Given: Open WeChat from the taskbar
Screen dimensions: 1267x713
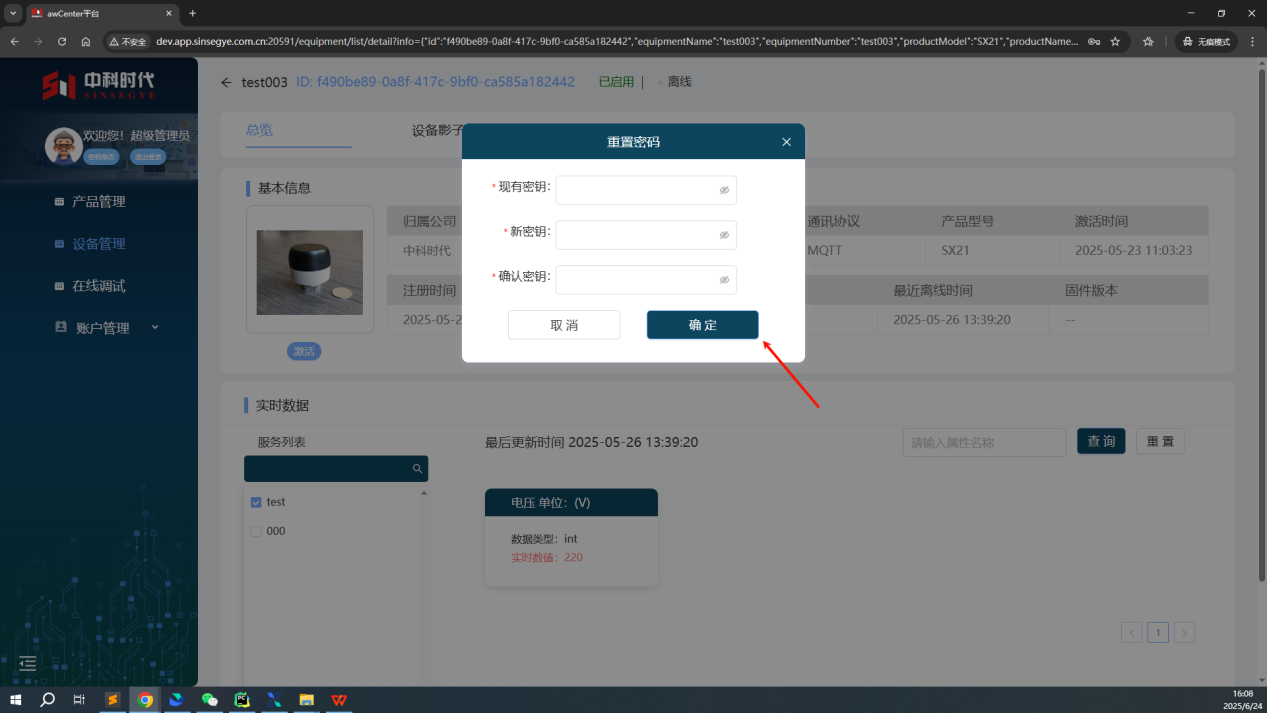Looking at the screenshot, I should point(209,700).
